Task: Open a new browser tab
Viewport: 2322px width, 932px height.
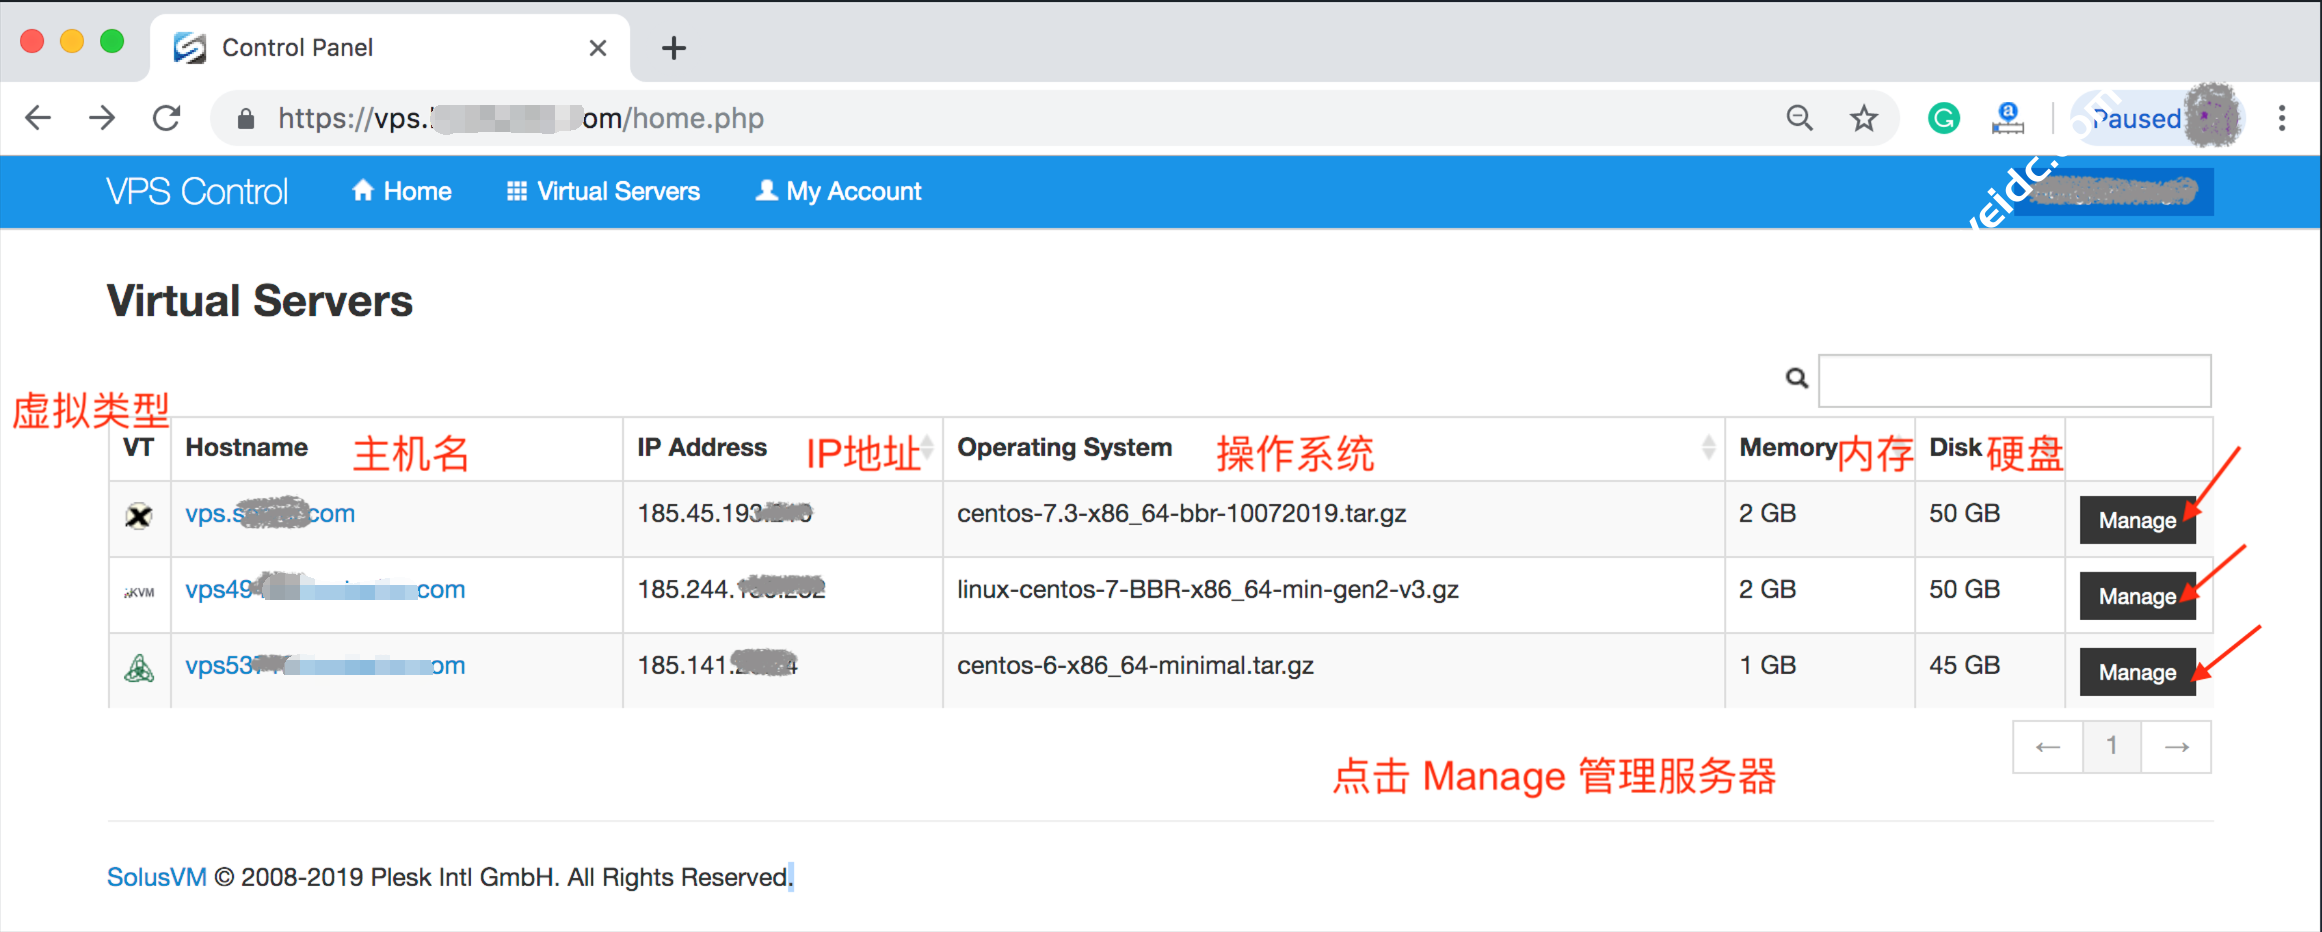Action: (674, 48)
